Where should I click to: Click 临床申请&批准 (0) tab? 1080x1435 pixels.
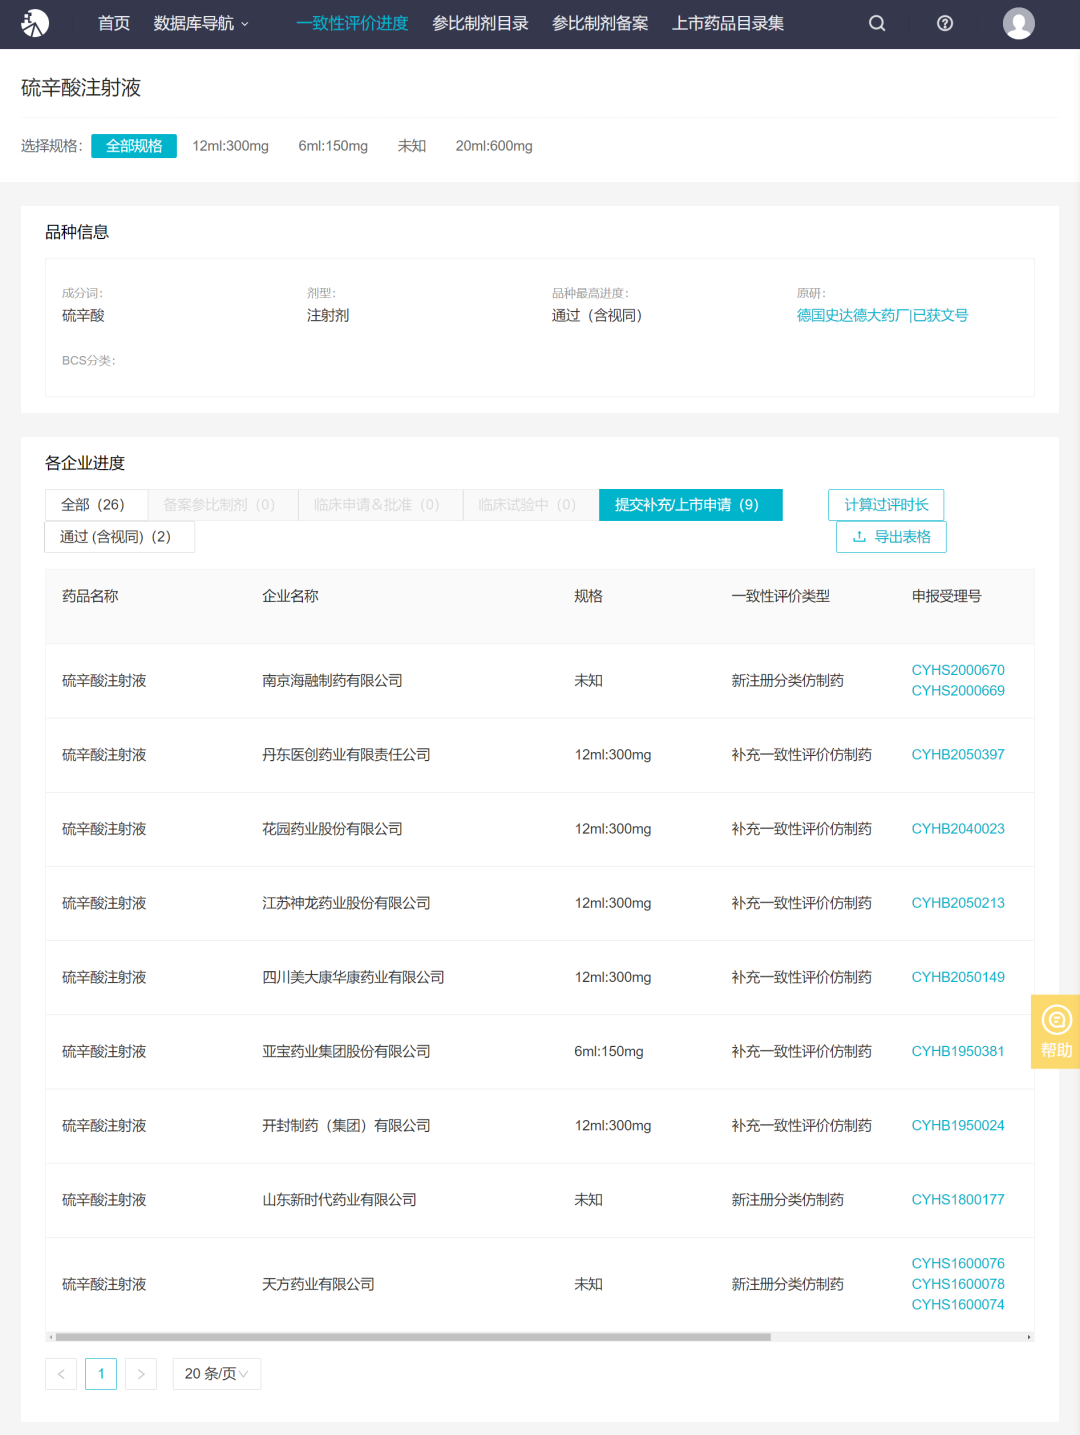(381, 505)
